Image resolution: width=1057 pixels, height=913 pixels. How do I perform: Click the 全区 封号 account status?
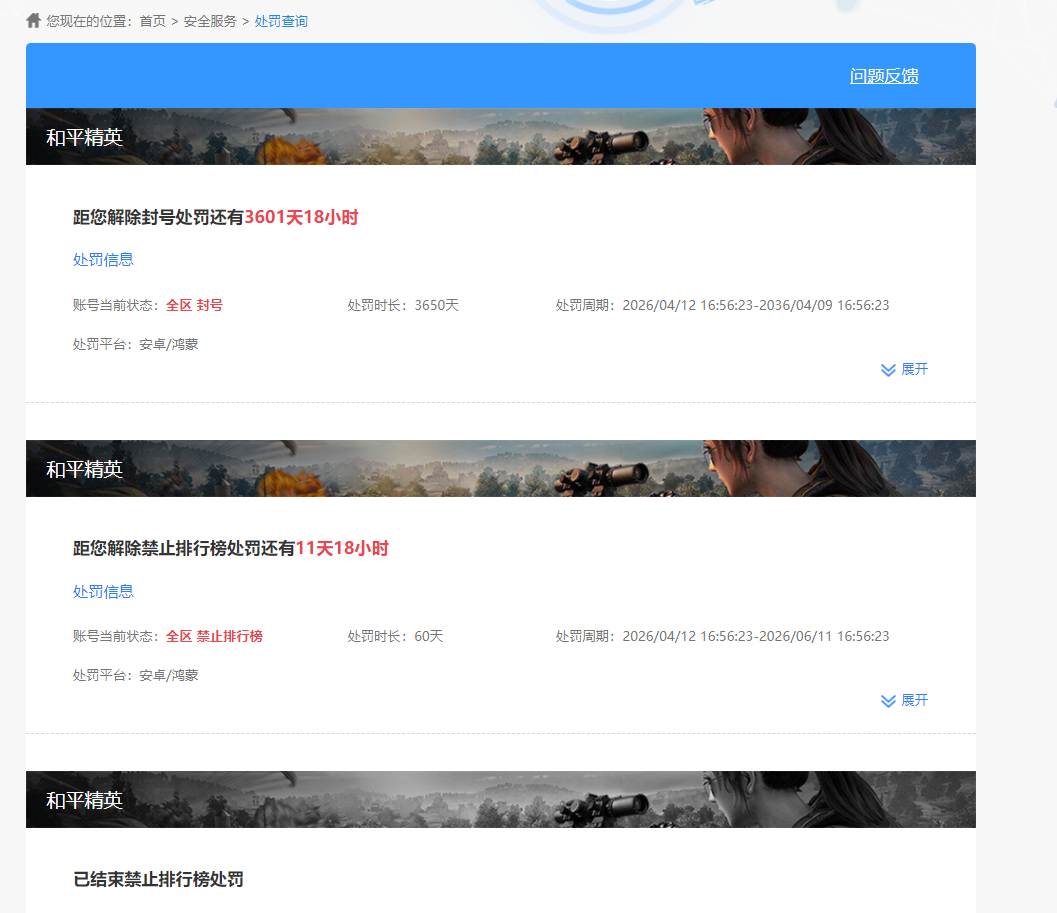click(194, 305)
